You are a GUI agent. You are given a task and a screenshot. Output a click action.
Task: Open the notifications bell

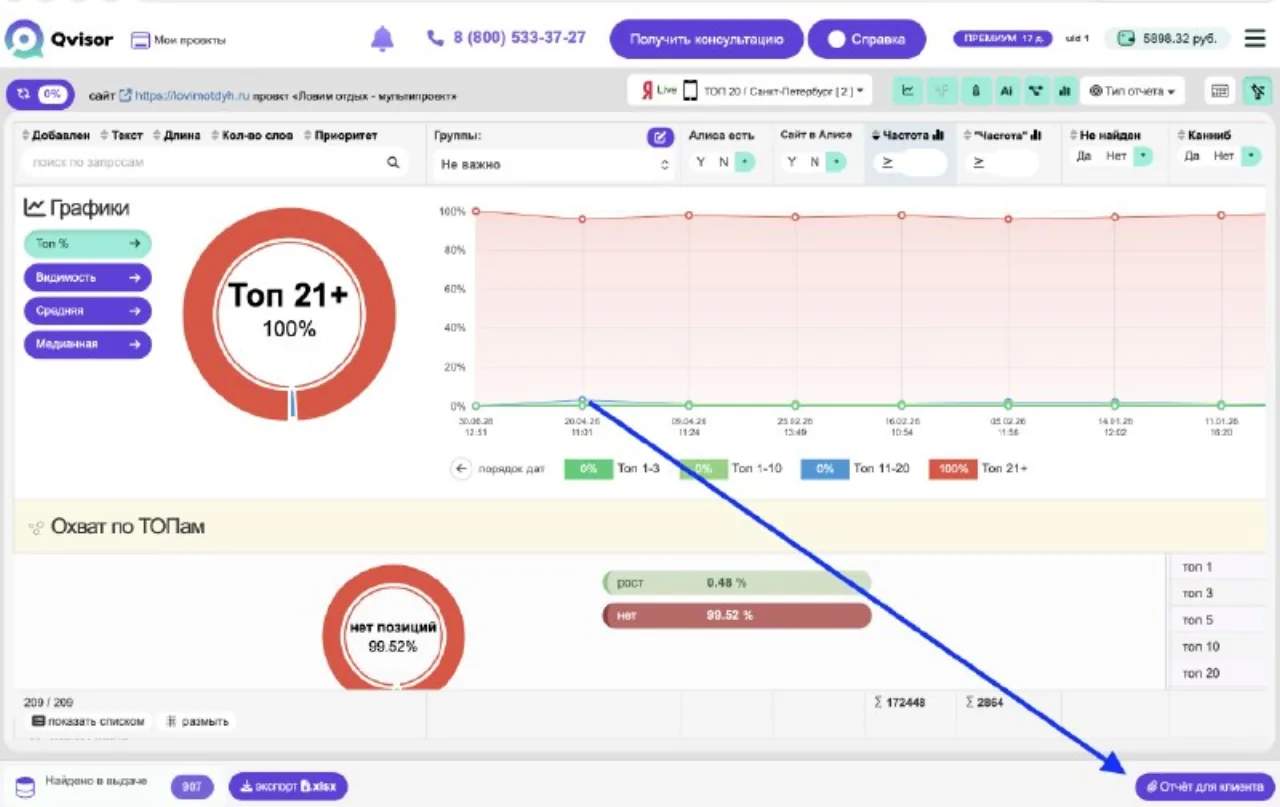point(382,39)
